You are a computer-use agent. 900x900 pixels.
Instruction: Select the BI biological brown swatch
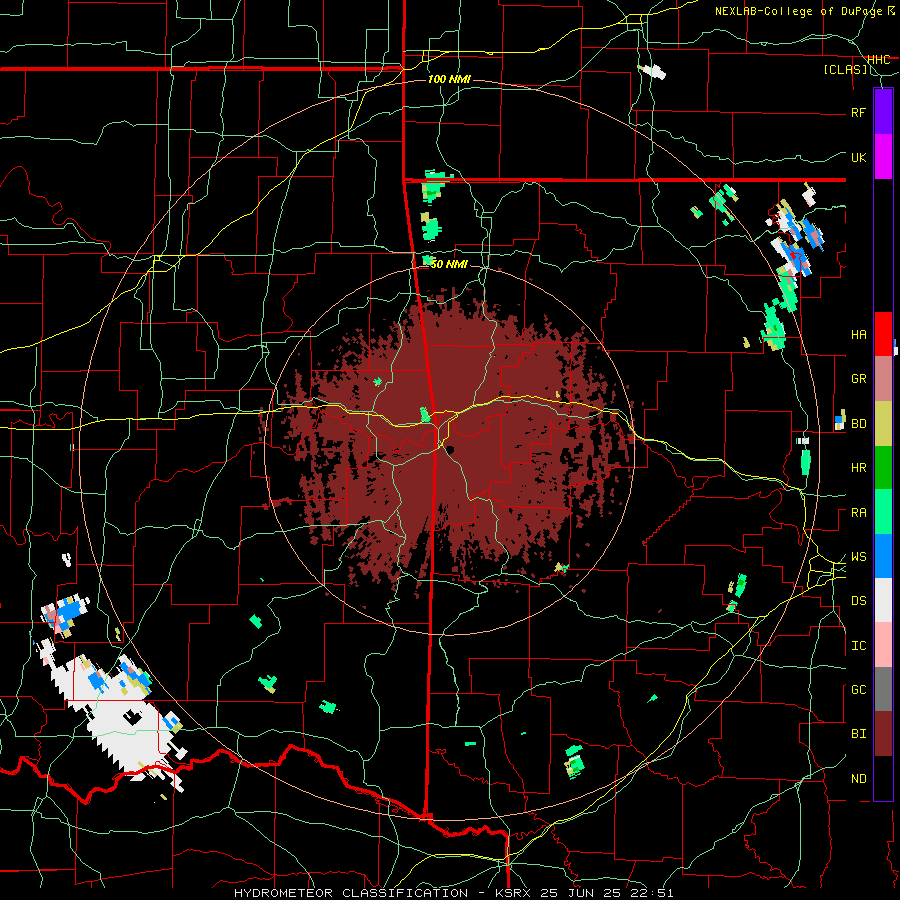[x=883, y=734]
